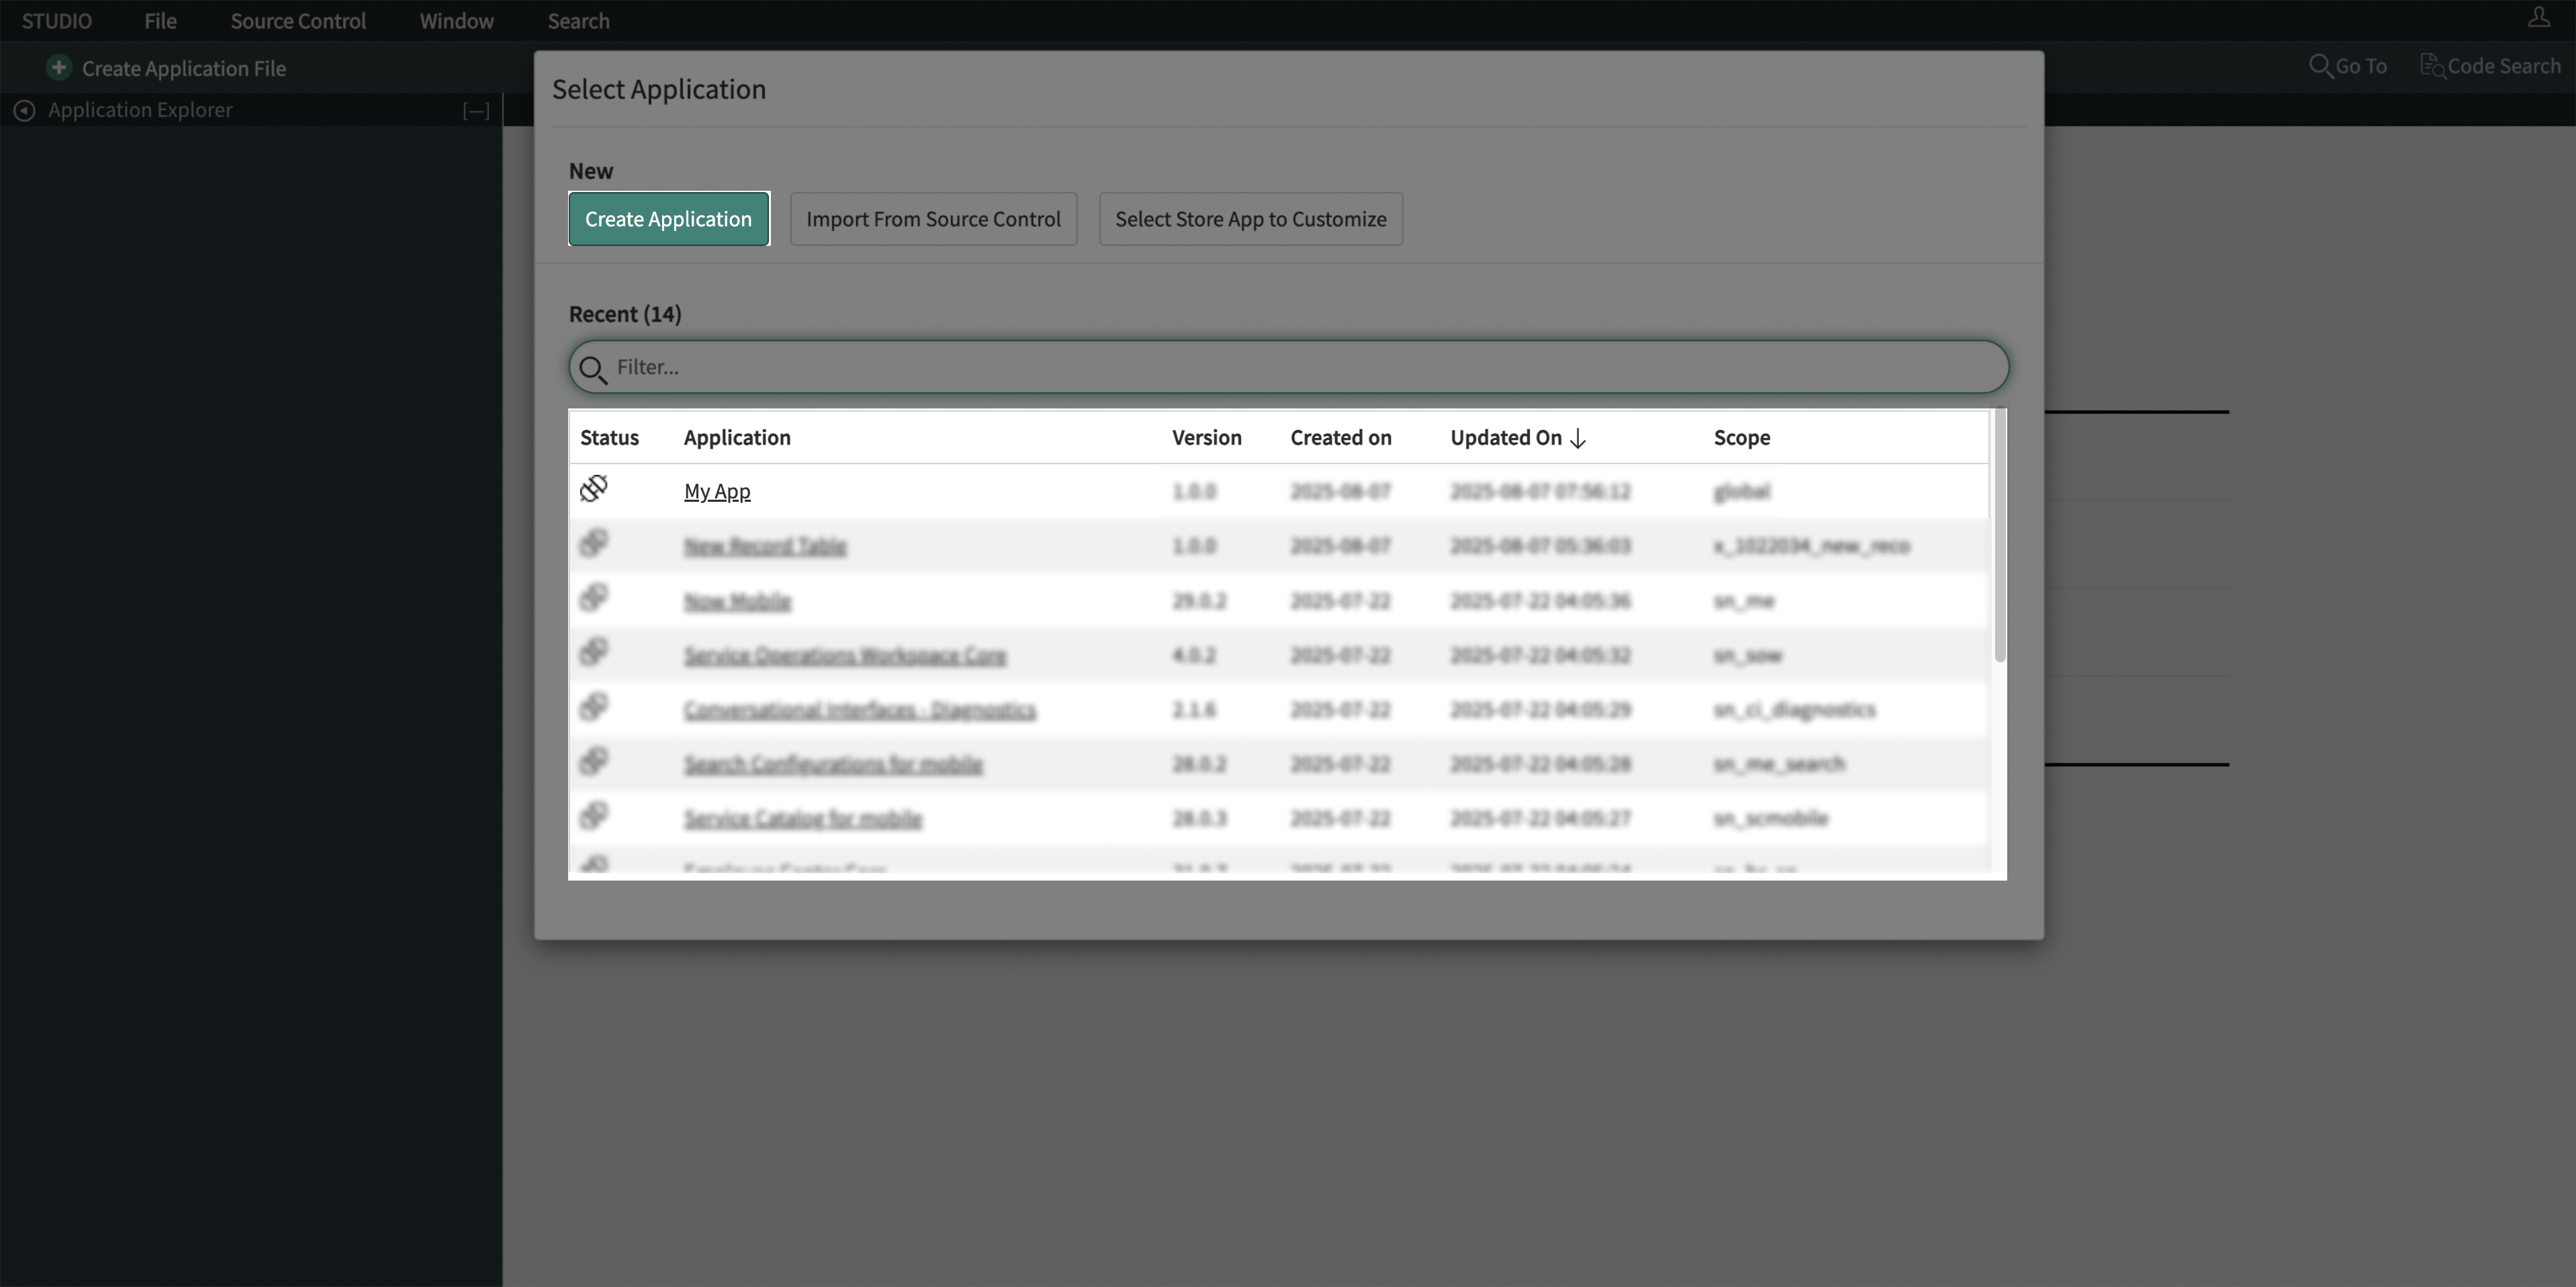Click the Application Explorer back arrow icon
Screen dimensions: 2576x1287
(24, 110)
